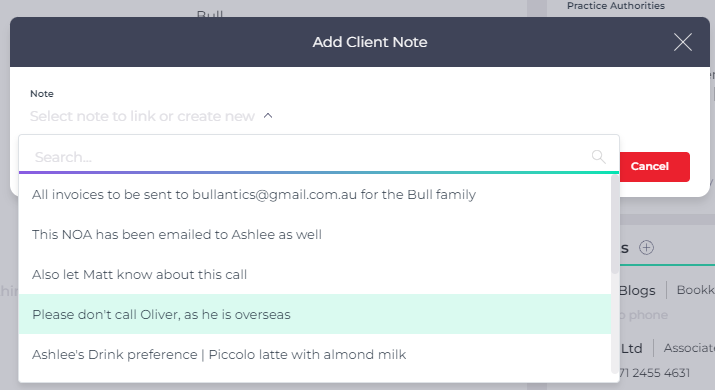Viewport: 715px width, 390px height.
Task: Close the Add Client Note dialog
Action: pyautogui.click(x=683, y=42)
